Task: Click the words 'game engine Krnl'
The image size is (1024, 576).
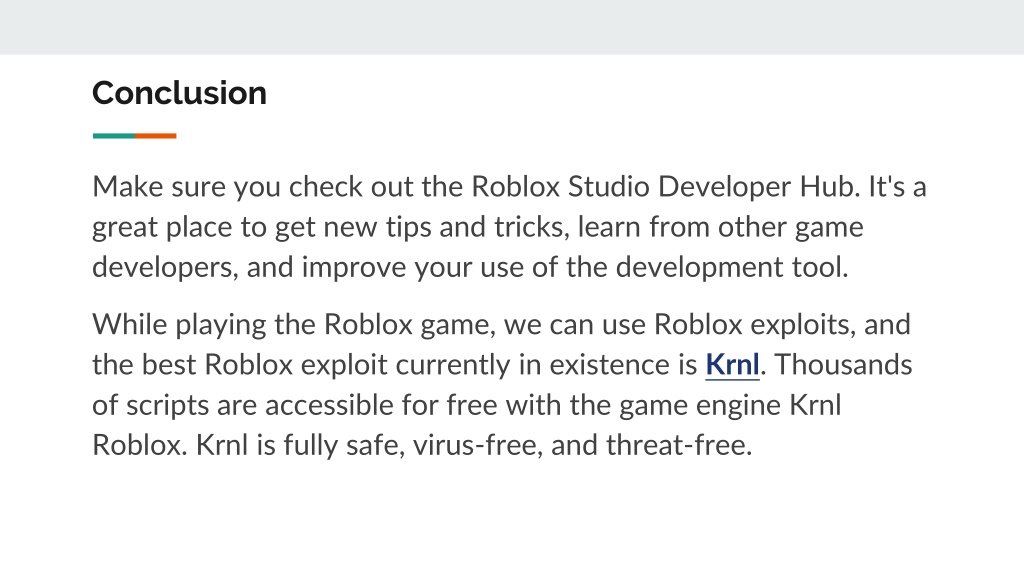Action: [730, 405]
